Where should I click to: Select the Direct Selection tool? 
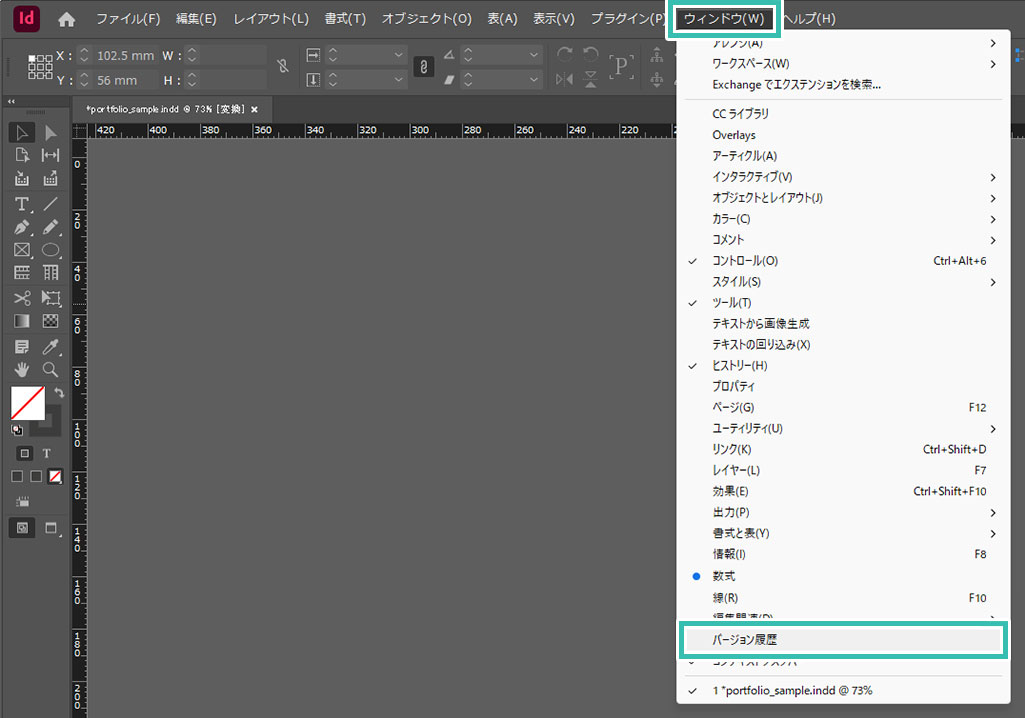click(50, 132)
